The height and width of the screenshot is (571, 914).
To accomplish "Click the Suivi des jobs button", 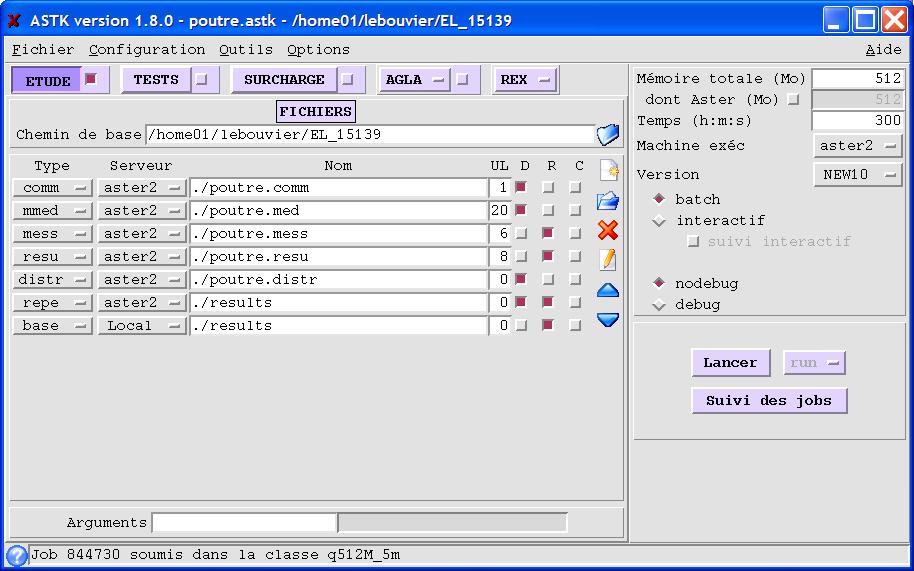I will (769, 401).
